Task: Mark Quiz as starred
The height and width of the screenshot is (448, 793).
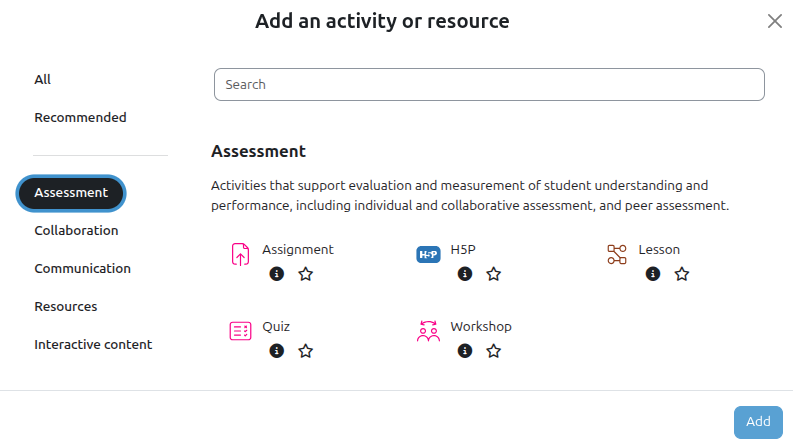Action: (306, 351)
